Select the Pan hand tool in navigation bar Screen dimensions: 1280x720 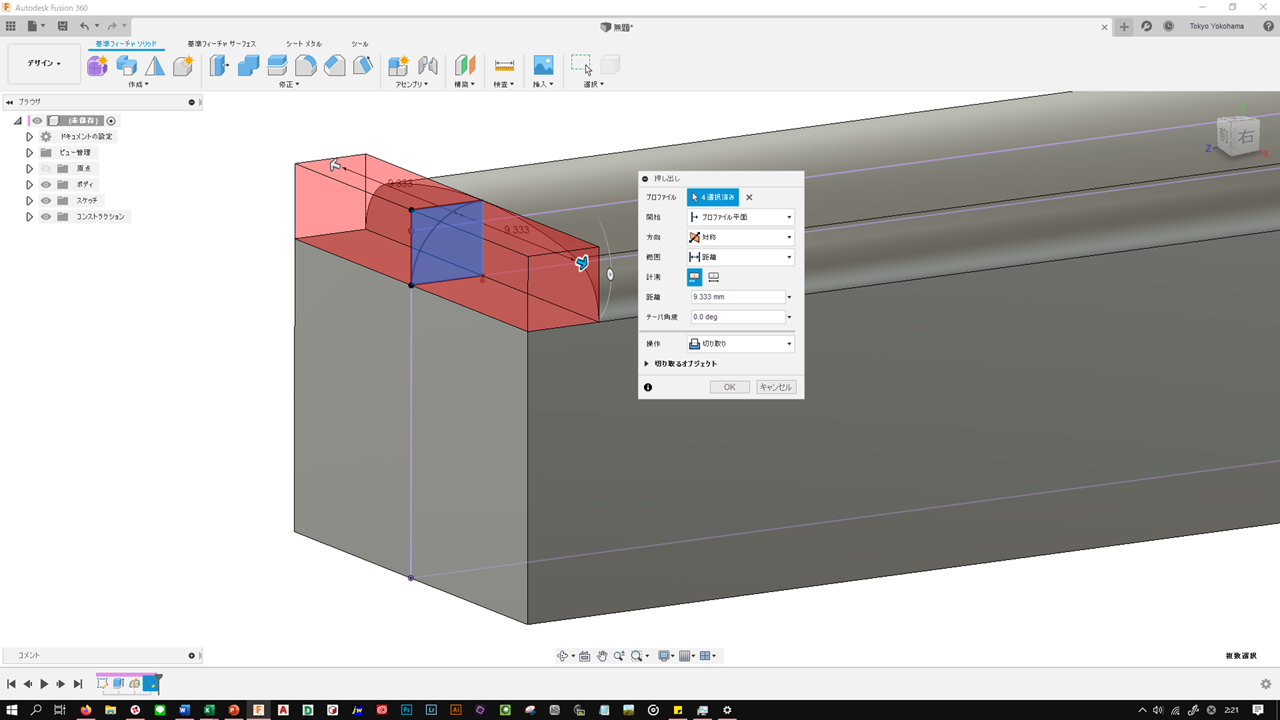602,656
